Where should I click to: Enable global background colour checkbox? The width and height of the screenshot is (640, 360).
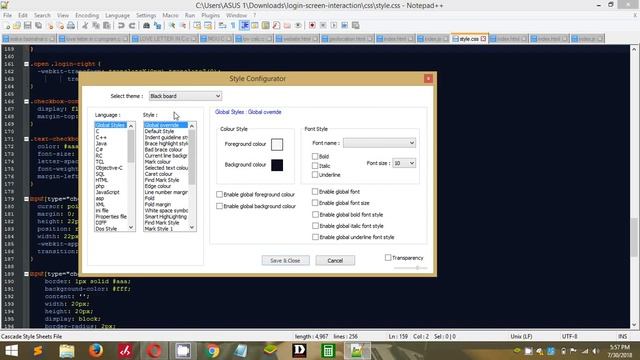219,206
